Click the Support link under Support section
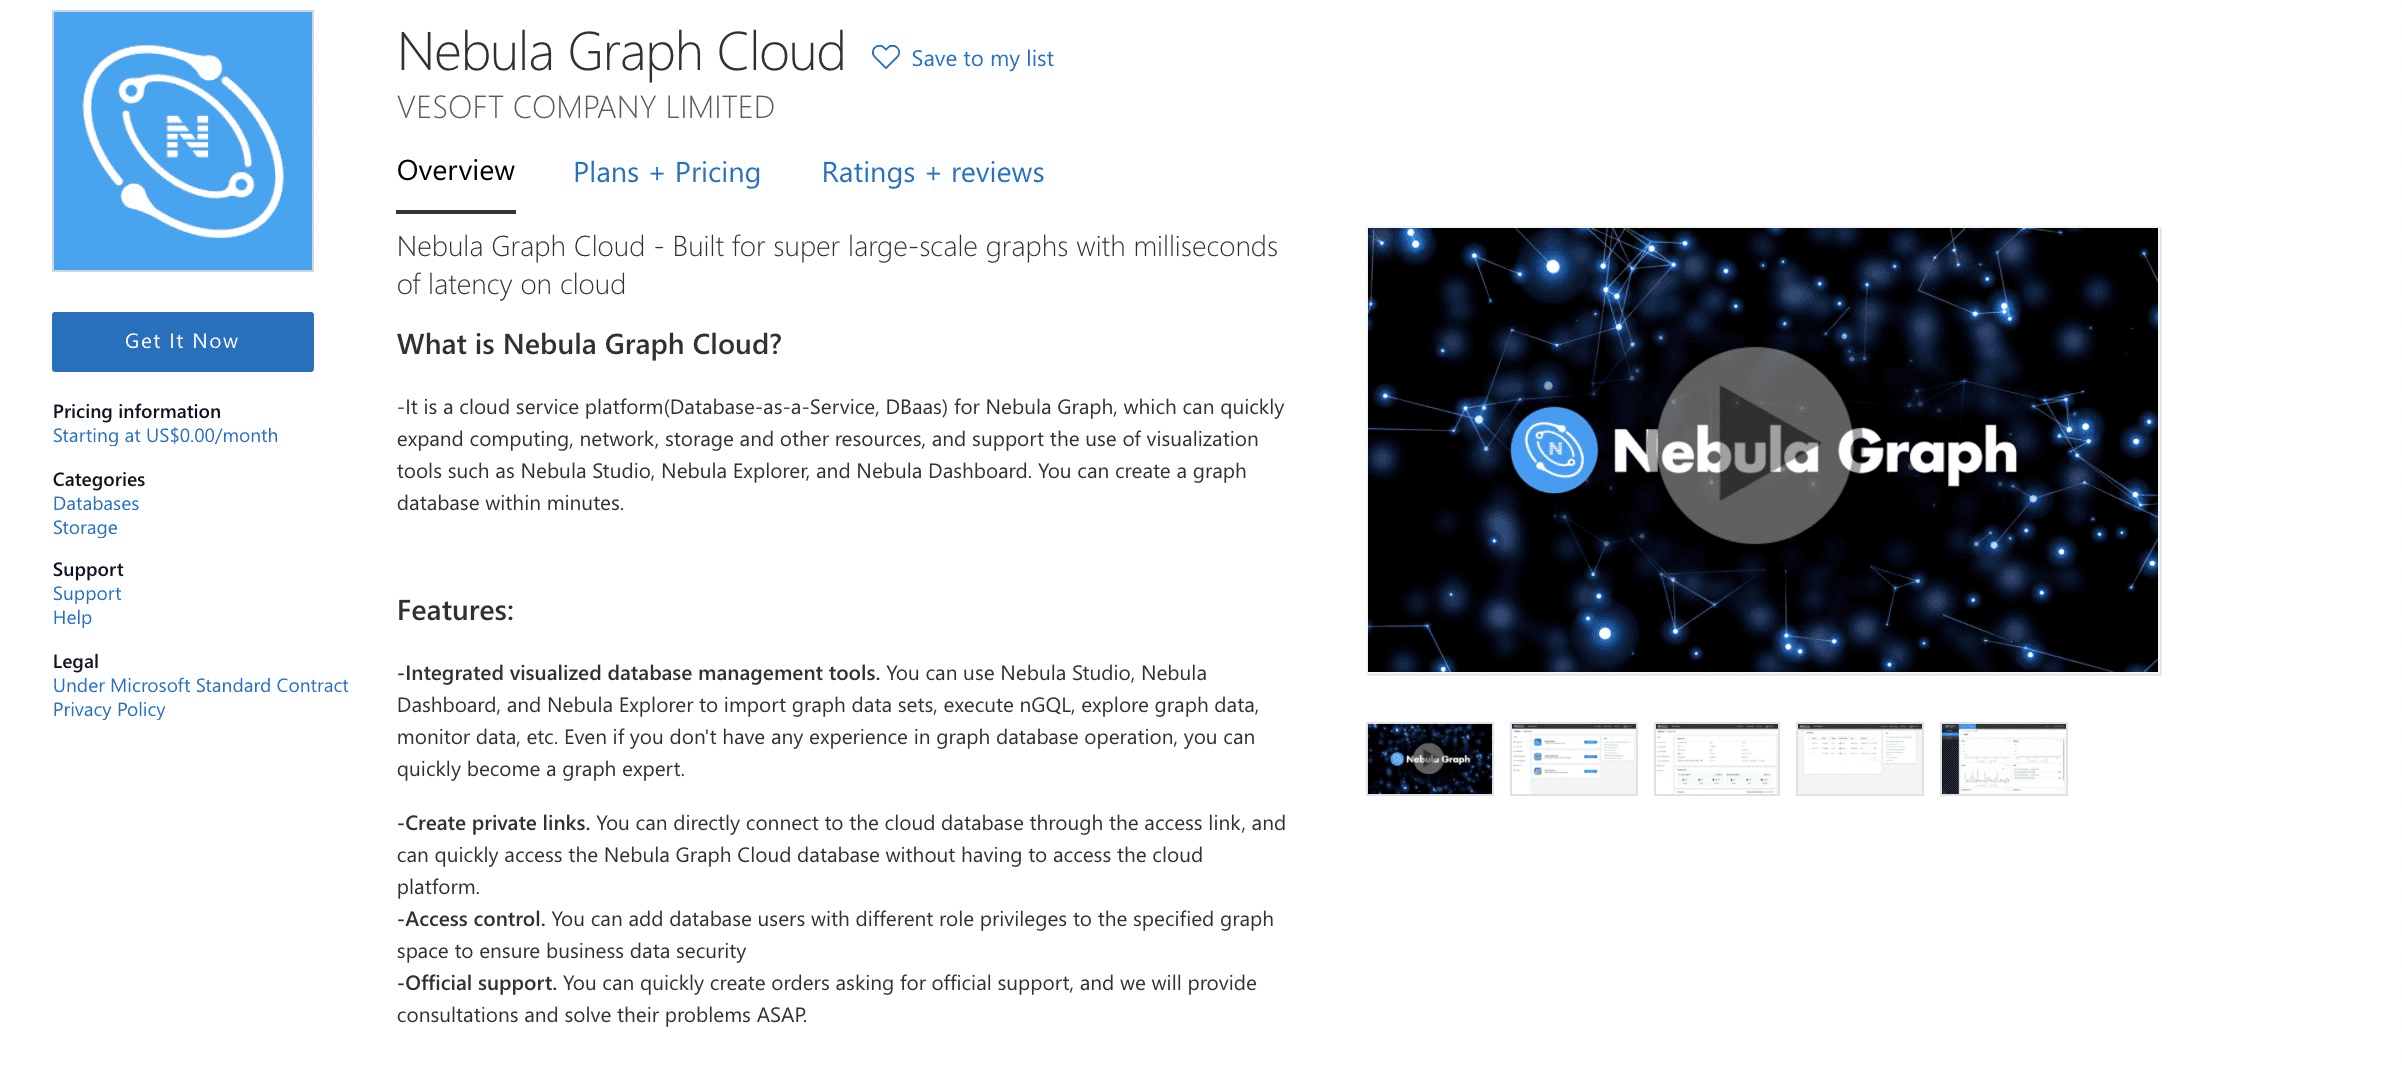This screenshot has width=2402, height=1074. (x=86, y=593)
